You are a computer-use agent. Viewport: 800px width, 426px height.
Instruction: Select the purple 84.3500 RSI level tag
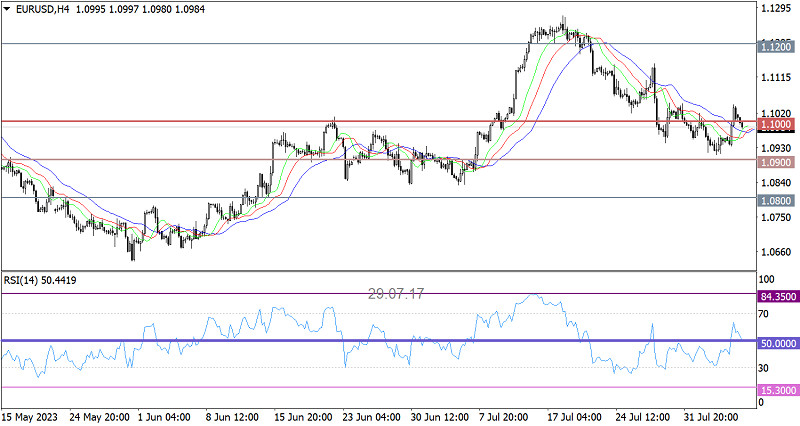(x=778, y=296)
